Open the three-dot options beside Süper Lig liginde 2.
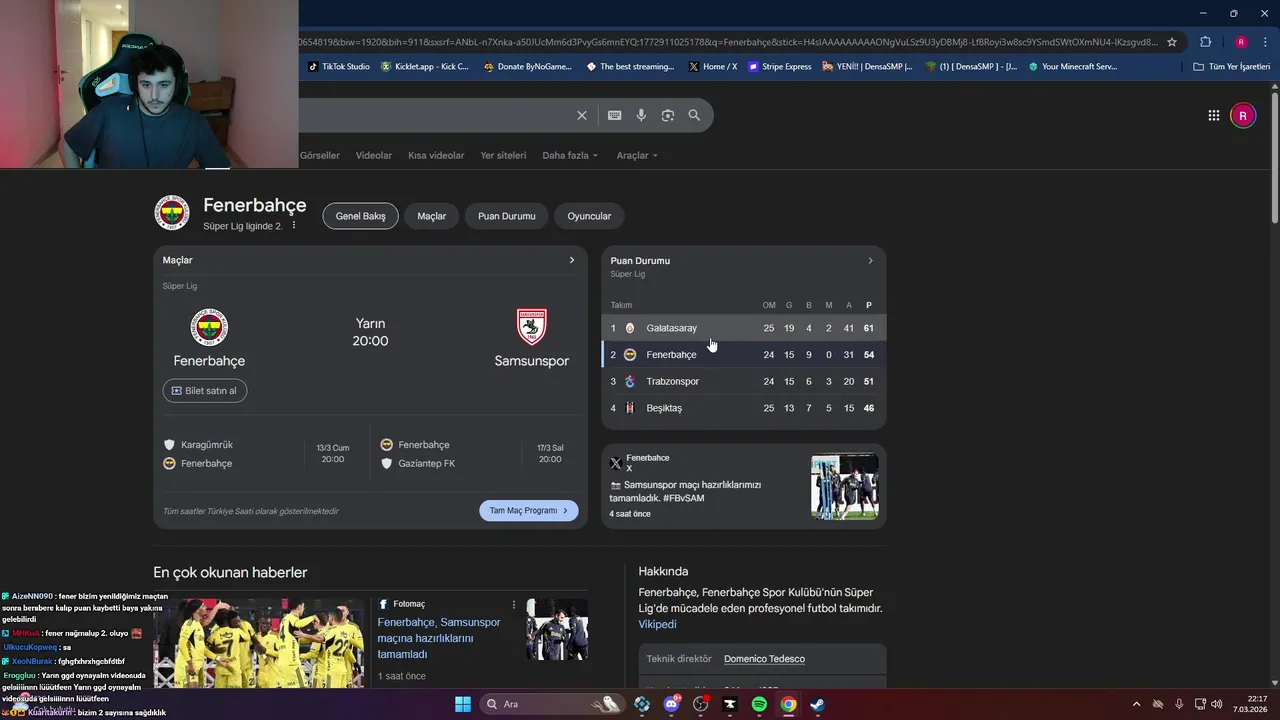 [294, 226]
